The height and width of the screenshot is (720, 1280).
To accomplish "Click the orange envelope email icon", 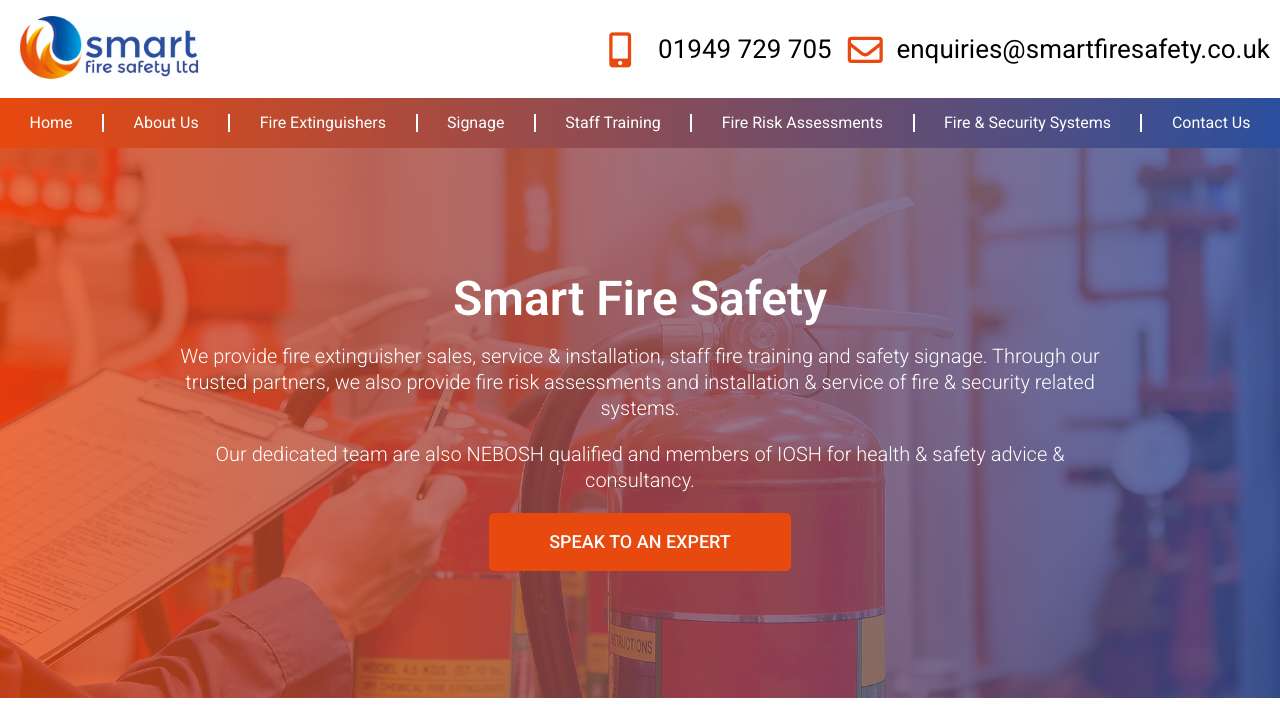I will pos(865,50).
